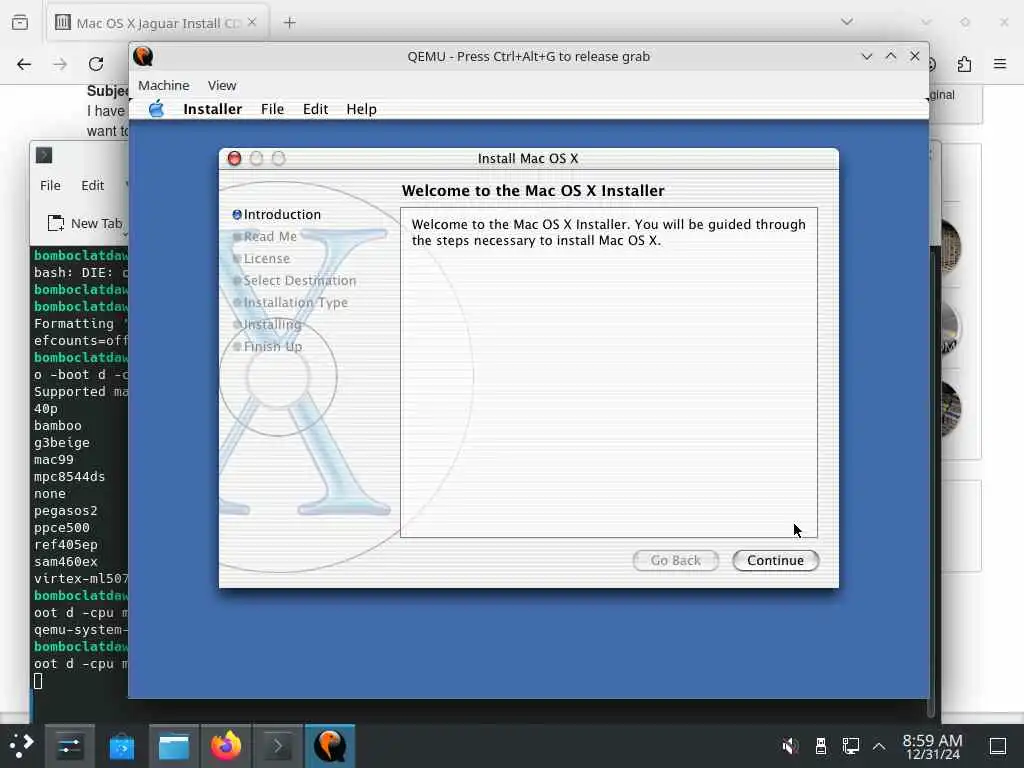The height and width of the screenshot is (768, 1024).
Task: Open the Discover software store from taskbar
Action: coord(121,746)
